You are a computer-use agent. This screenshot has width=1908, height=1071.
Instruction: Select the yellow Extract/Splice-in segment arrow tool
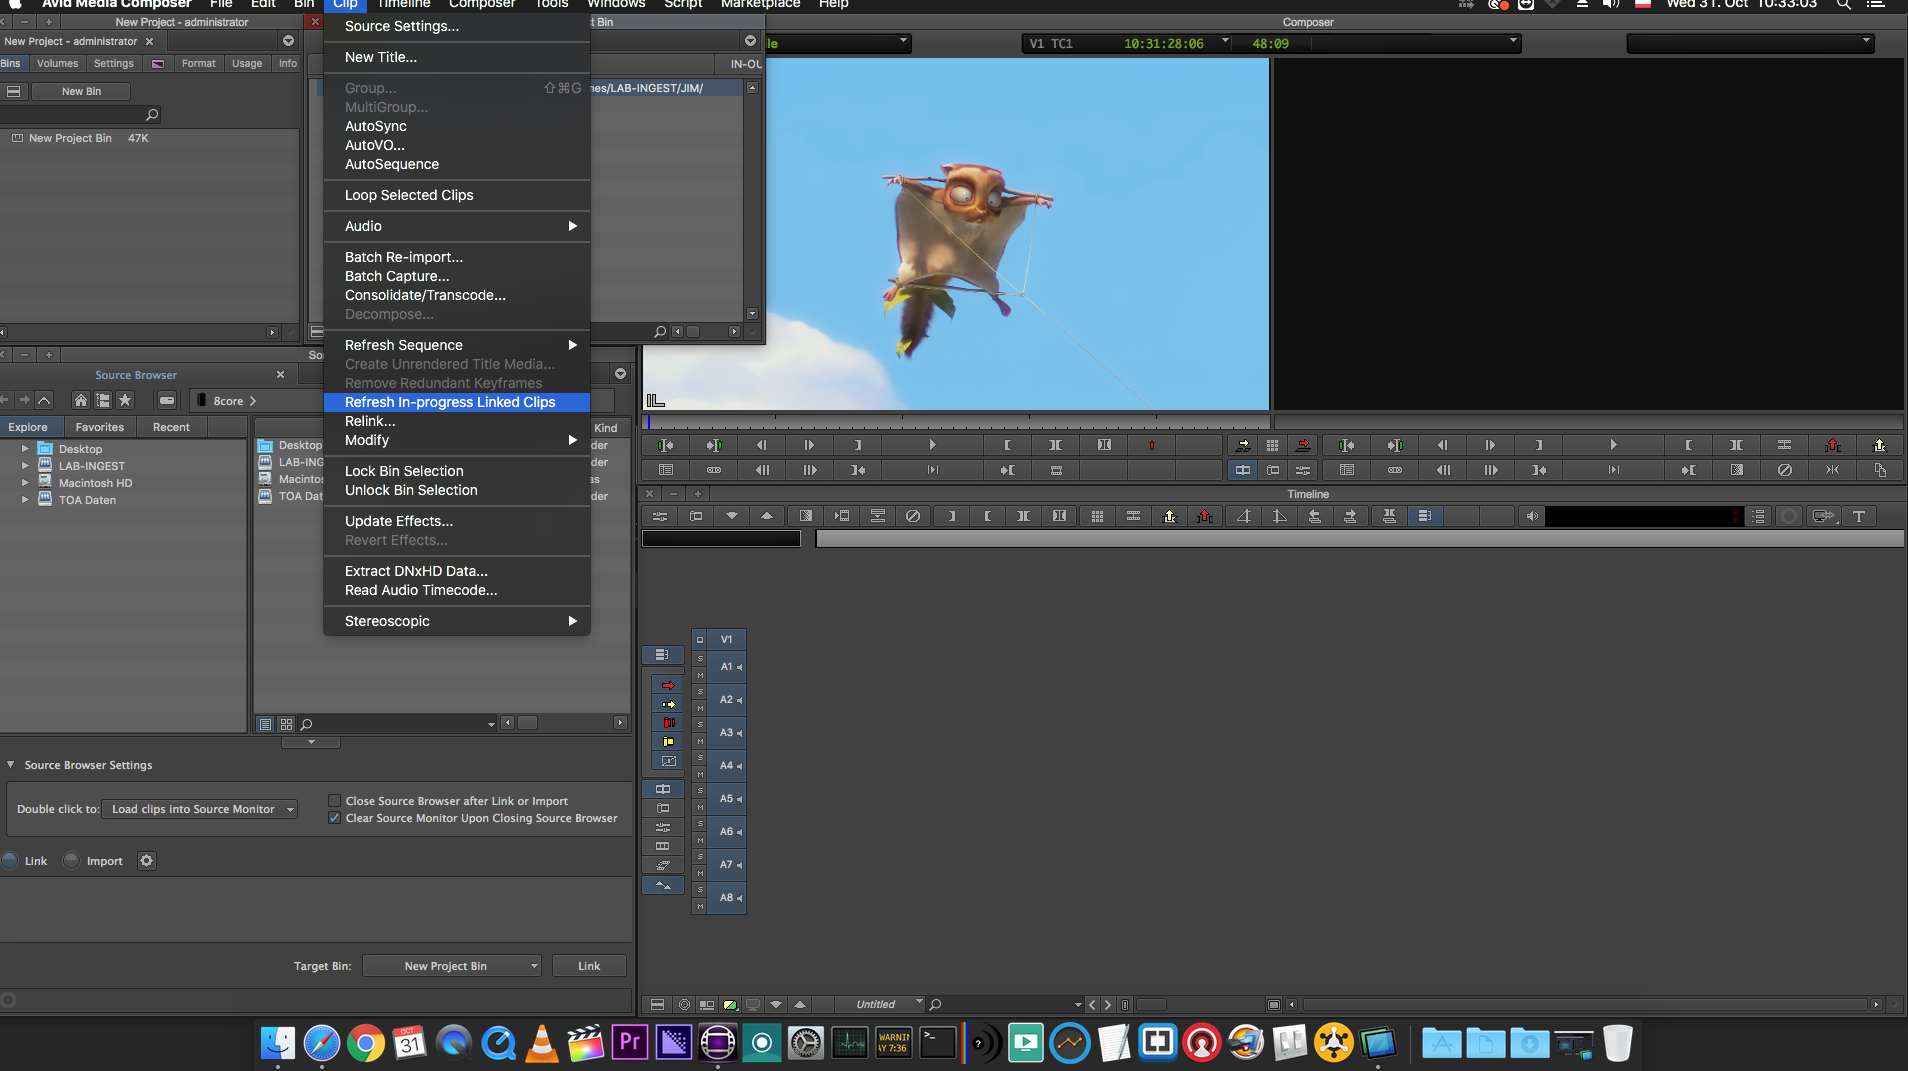668,704
